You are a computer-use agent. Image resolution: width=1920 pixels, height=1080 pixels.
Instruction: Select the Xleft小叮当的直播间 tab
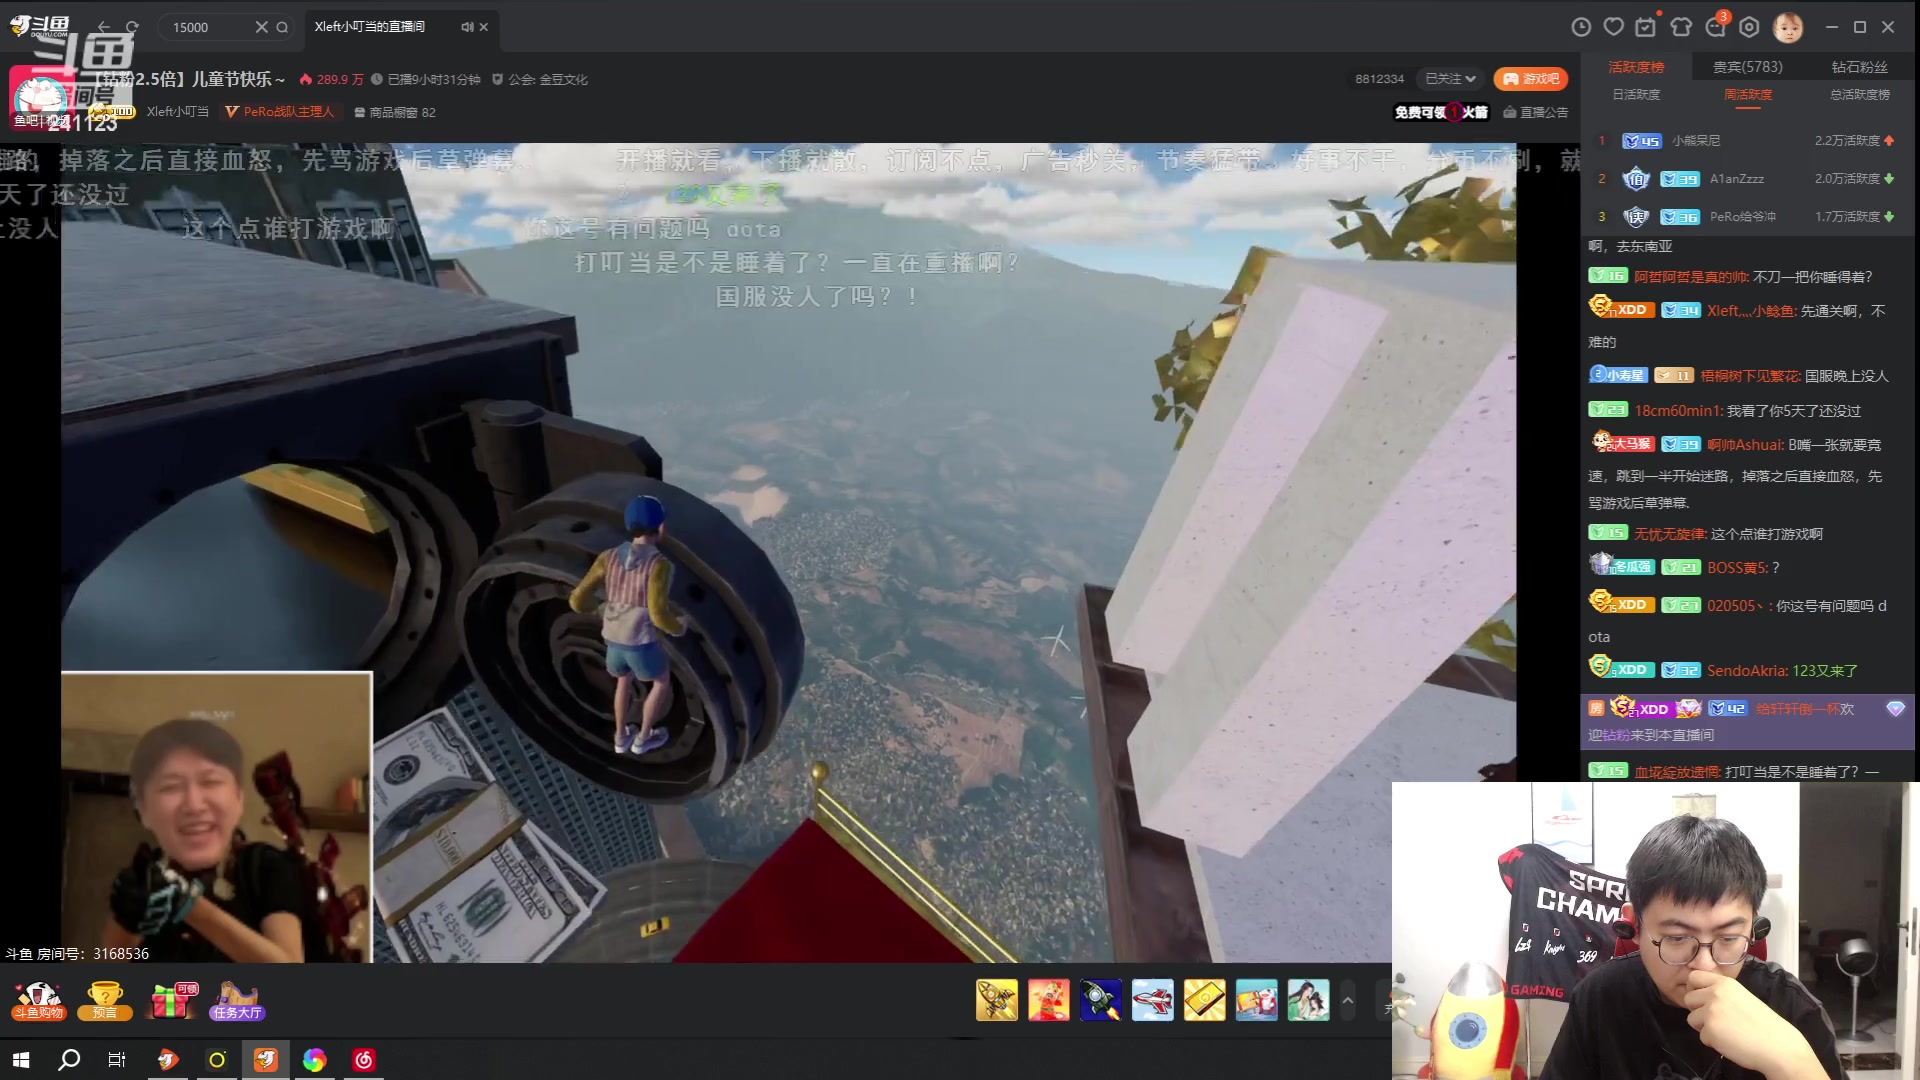(x=370, y=27)
